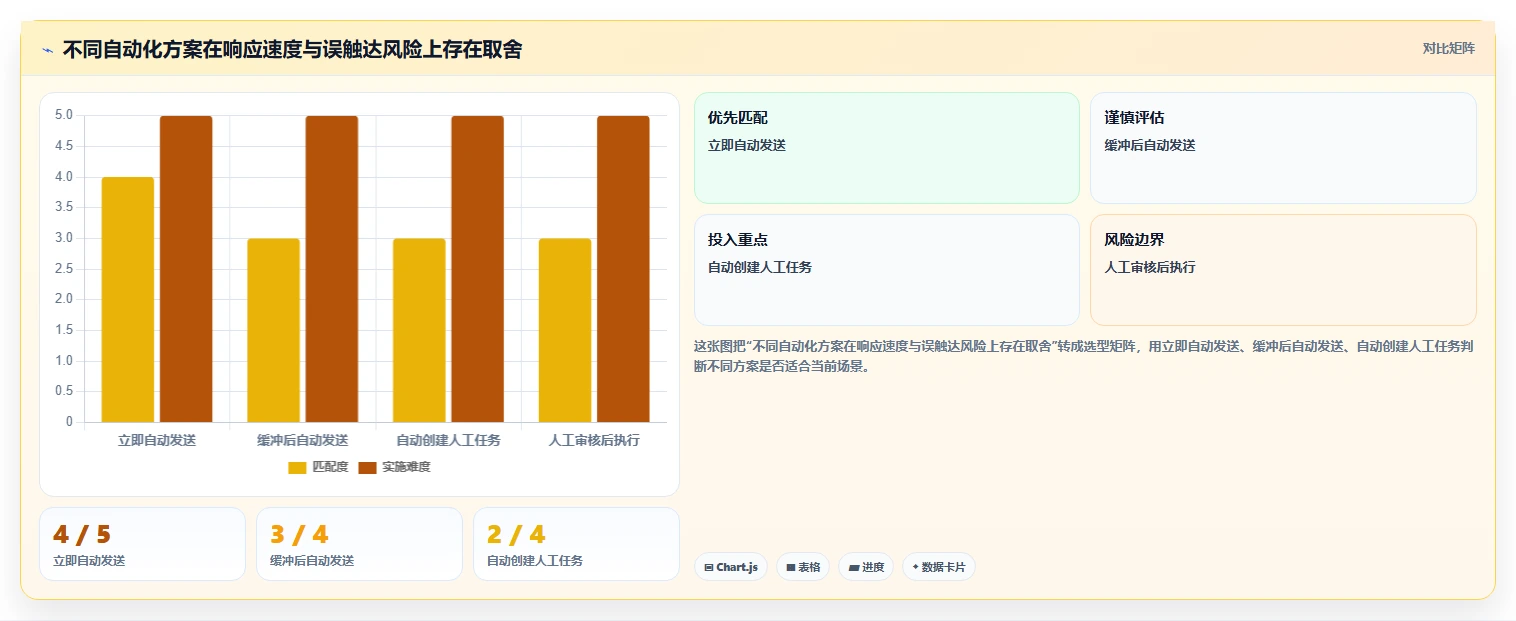Screen dimensions: 1516x621
Task: Click the 匹配度 bar for 人工审核后执行
Action: [565, 330]
